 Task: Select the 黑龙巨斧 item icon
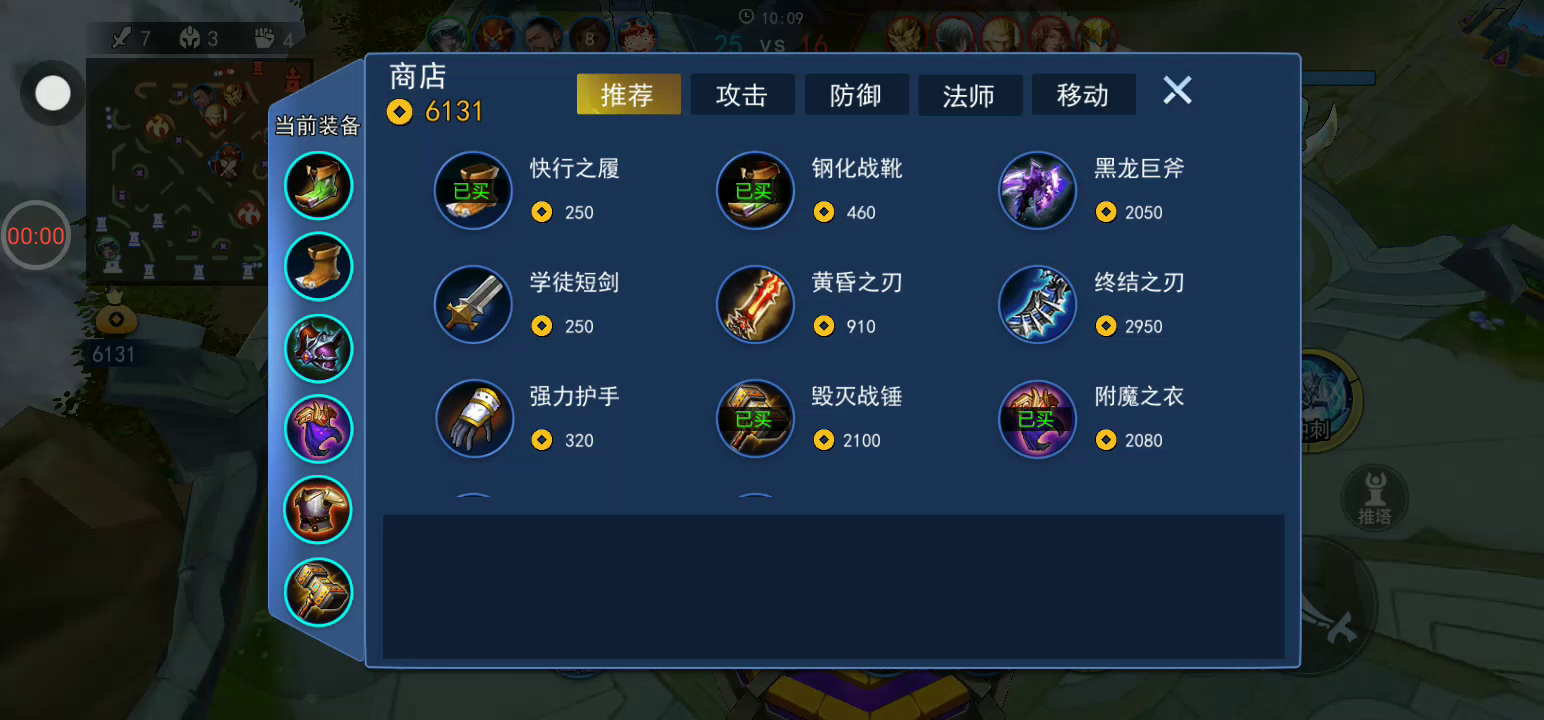point(1038,190)
